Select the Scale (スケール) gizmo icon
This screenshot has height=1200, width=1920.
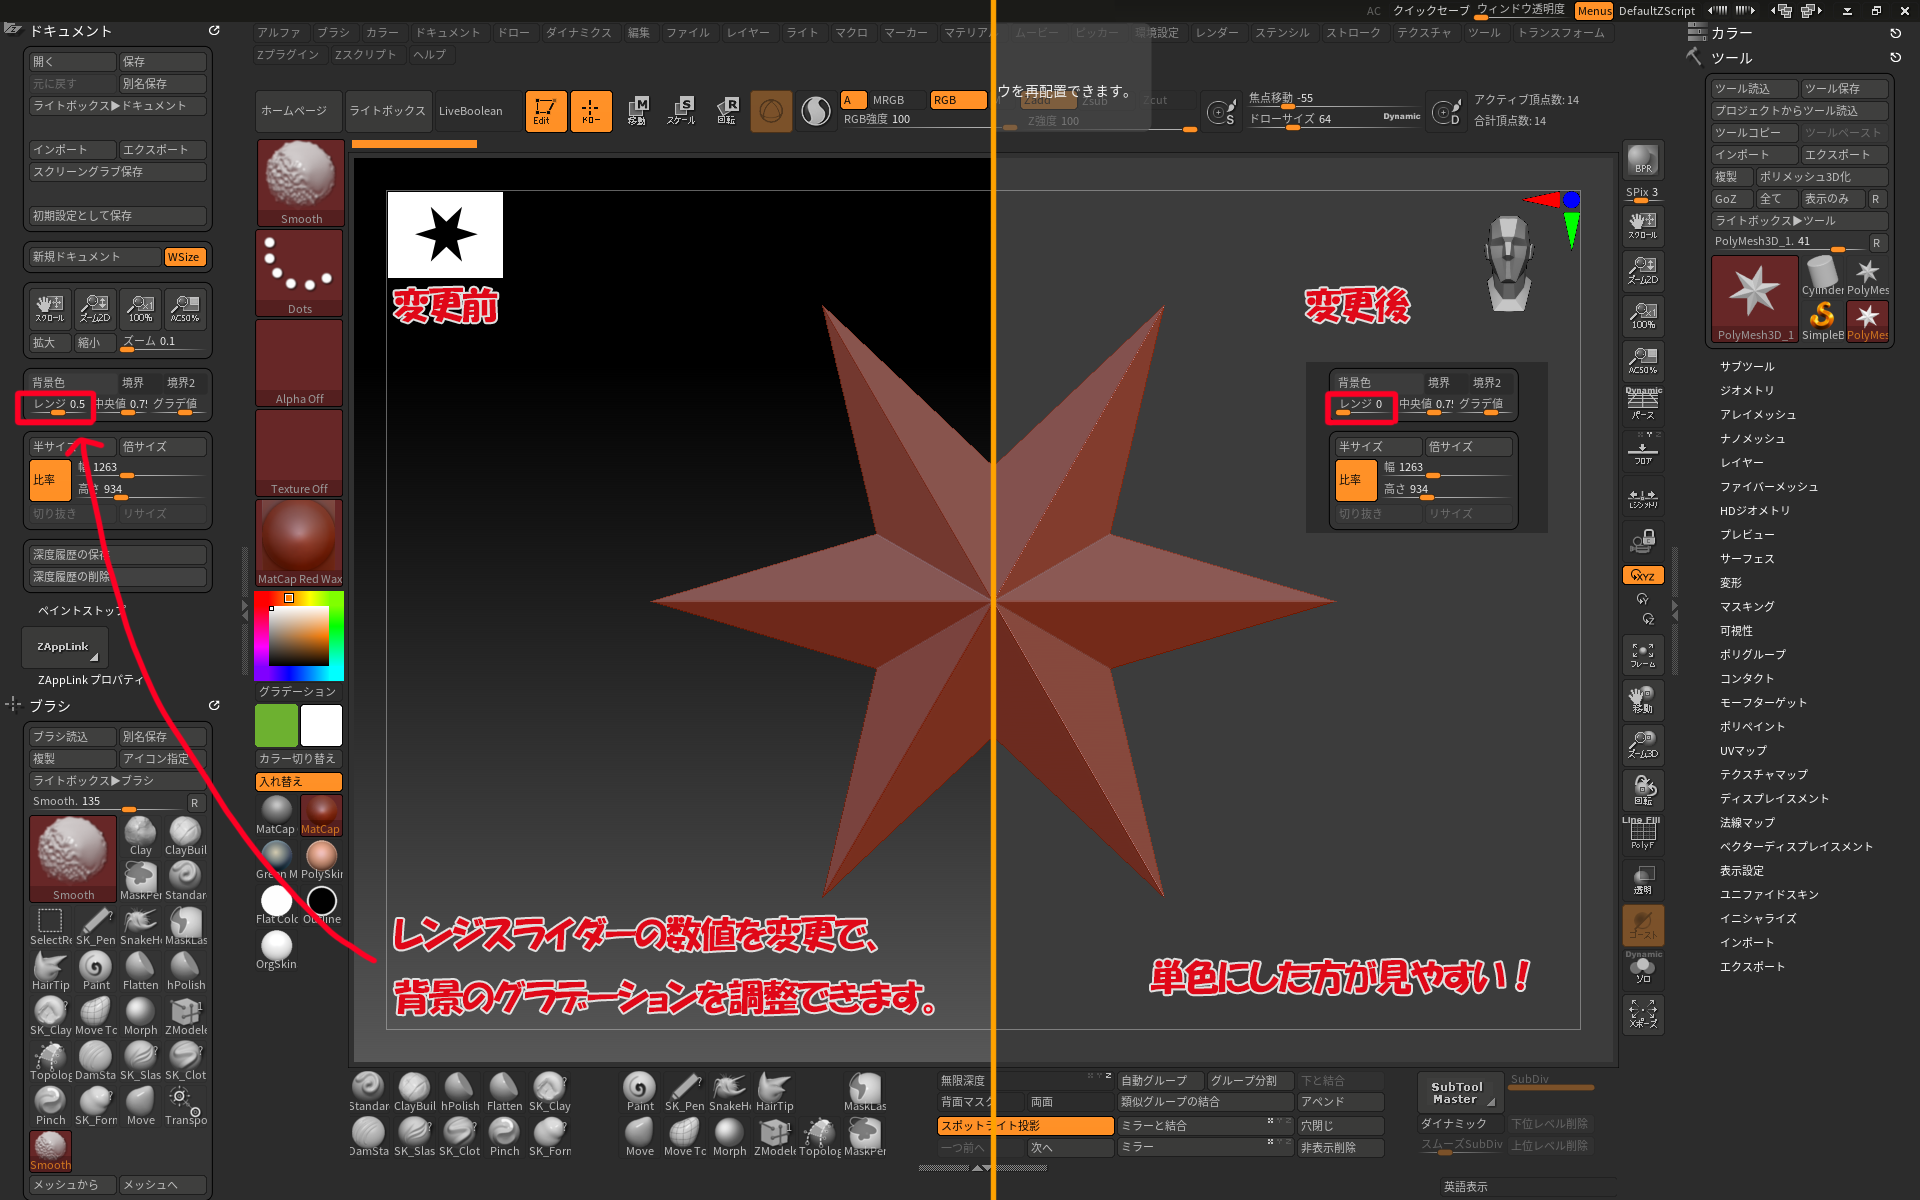pos(682,111)
